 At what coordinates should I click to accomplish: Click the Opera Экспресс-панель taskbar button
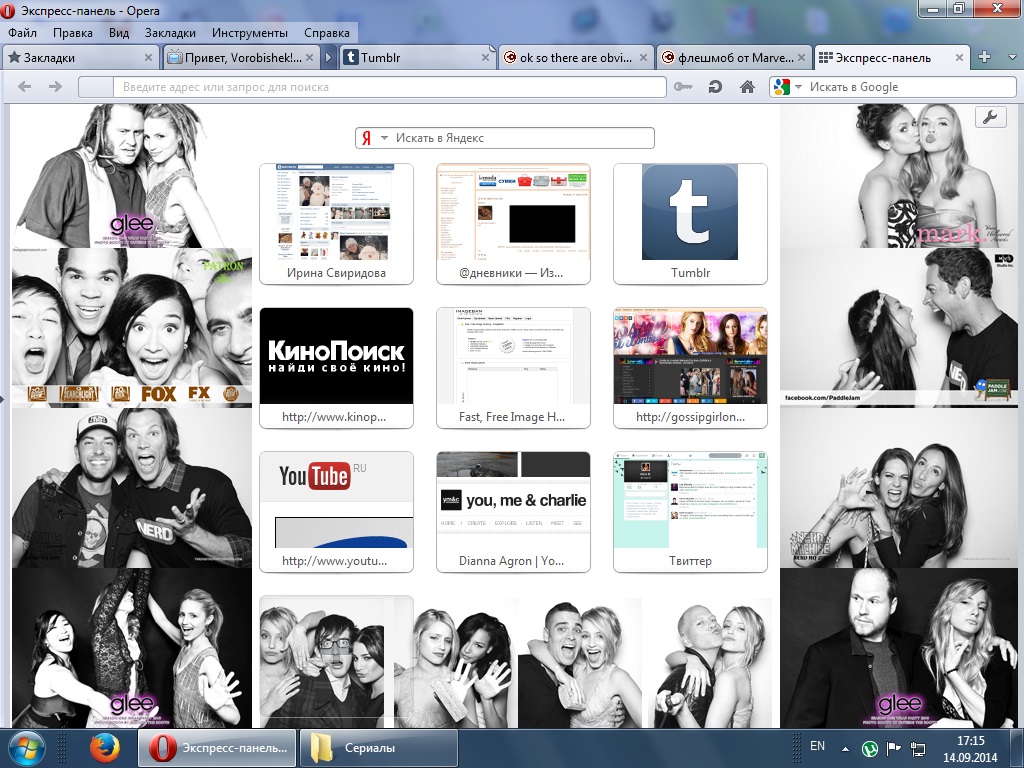[x=217, y=748]
